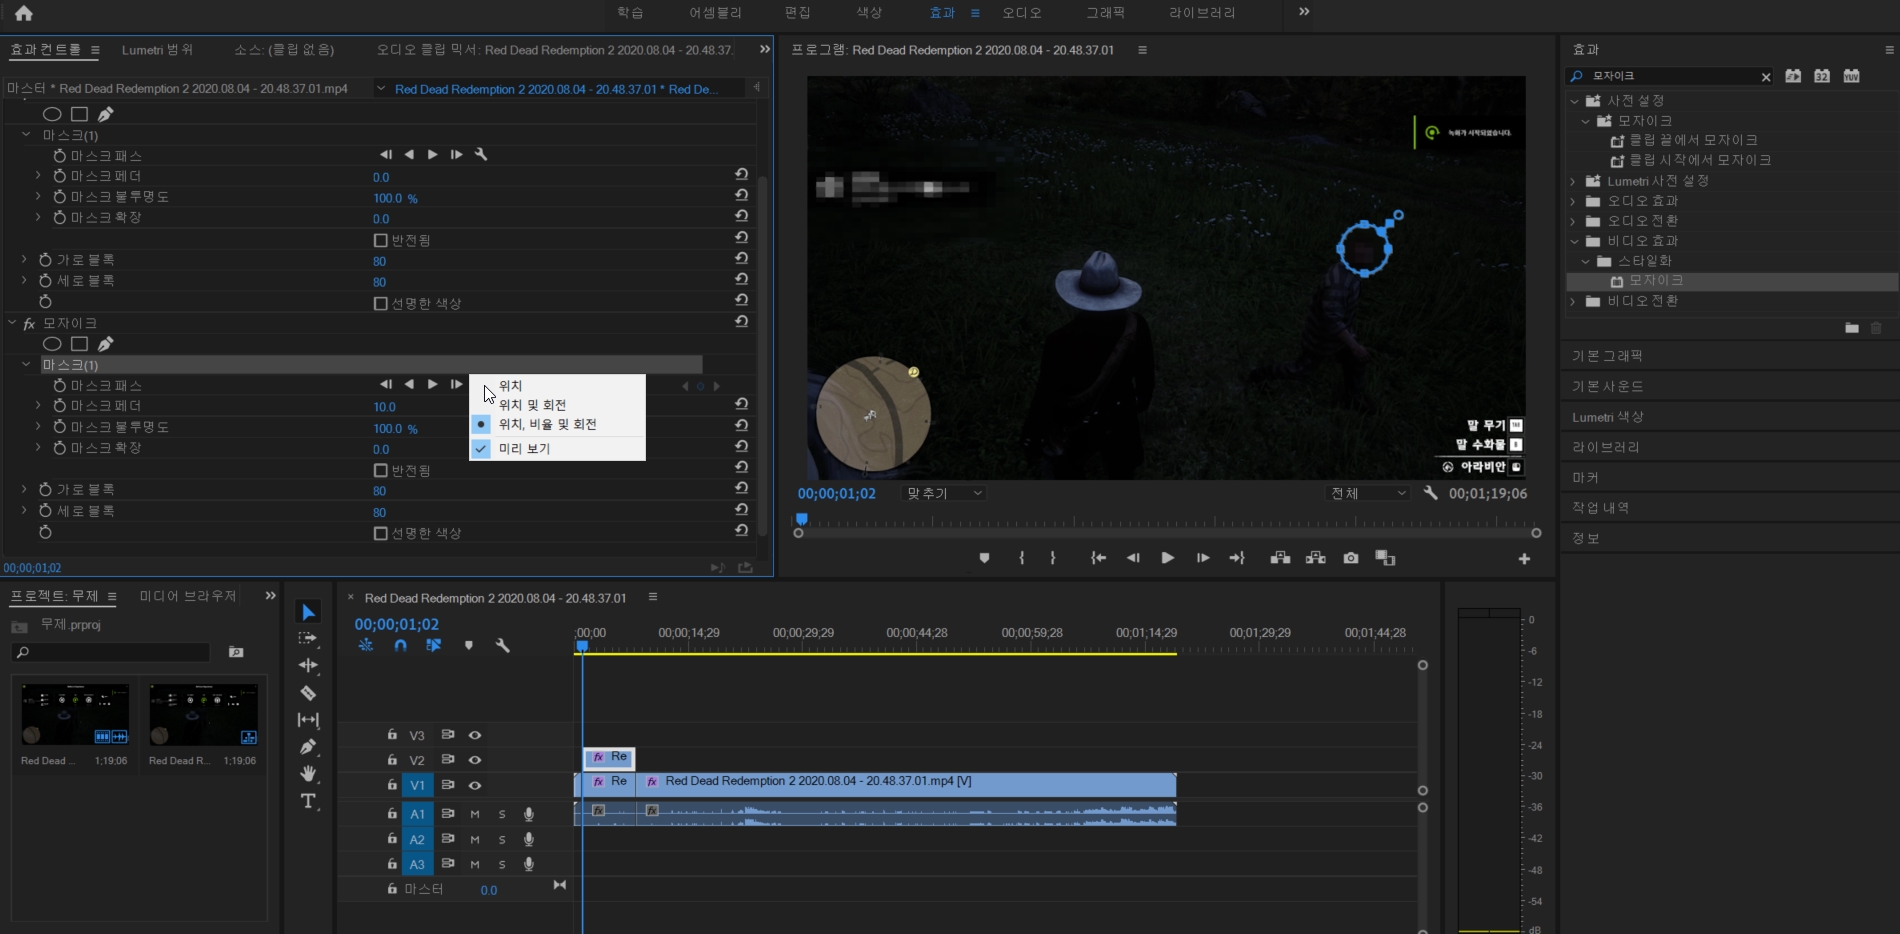The image size is (1900, 934).
Task: Click project panel search field
Action: [111, 652]
